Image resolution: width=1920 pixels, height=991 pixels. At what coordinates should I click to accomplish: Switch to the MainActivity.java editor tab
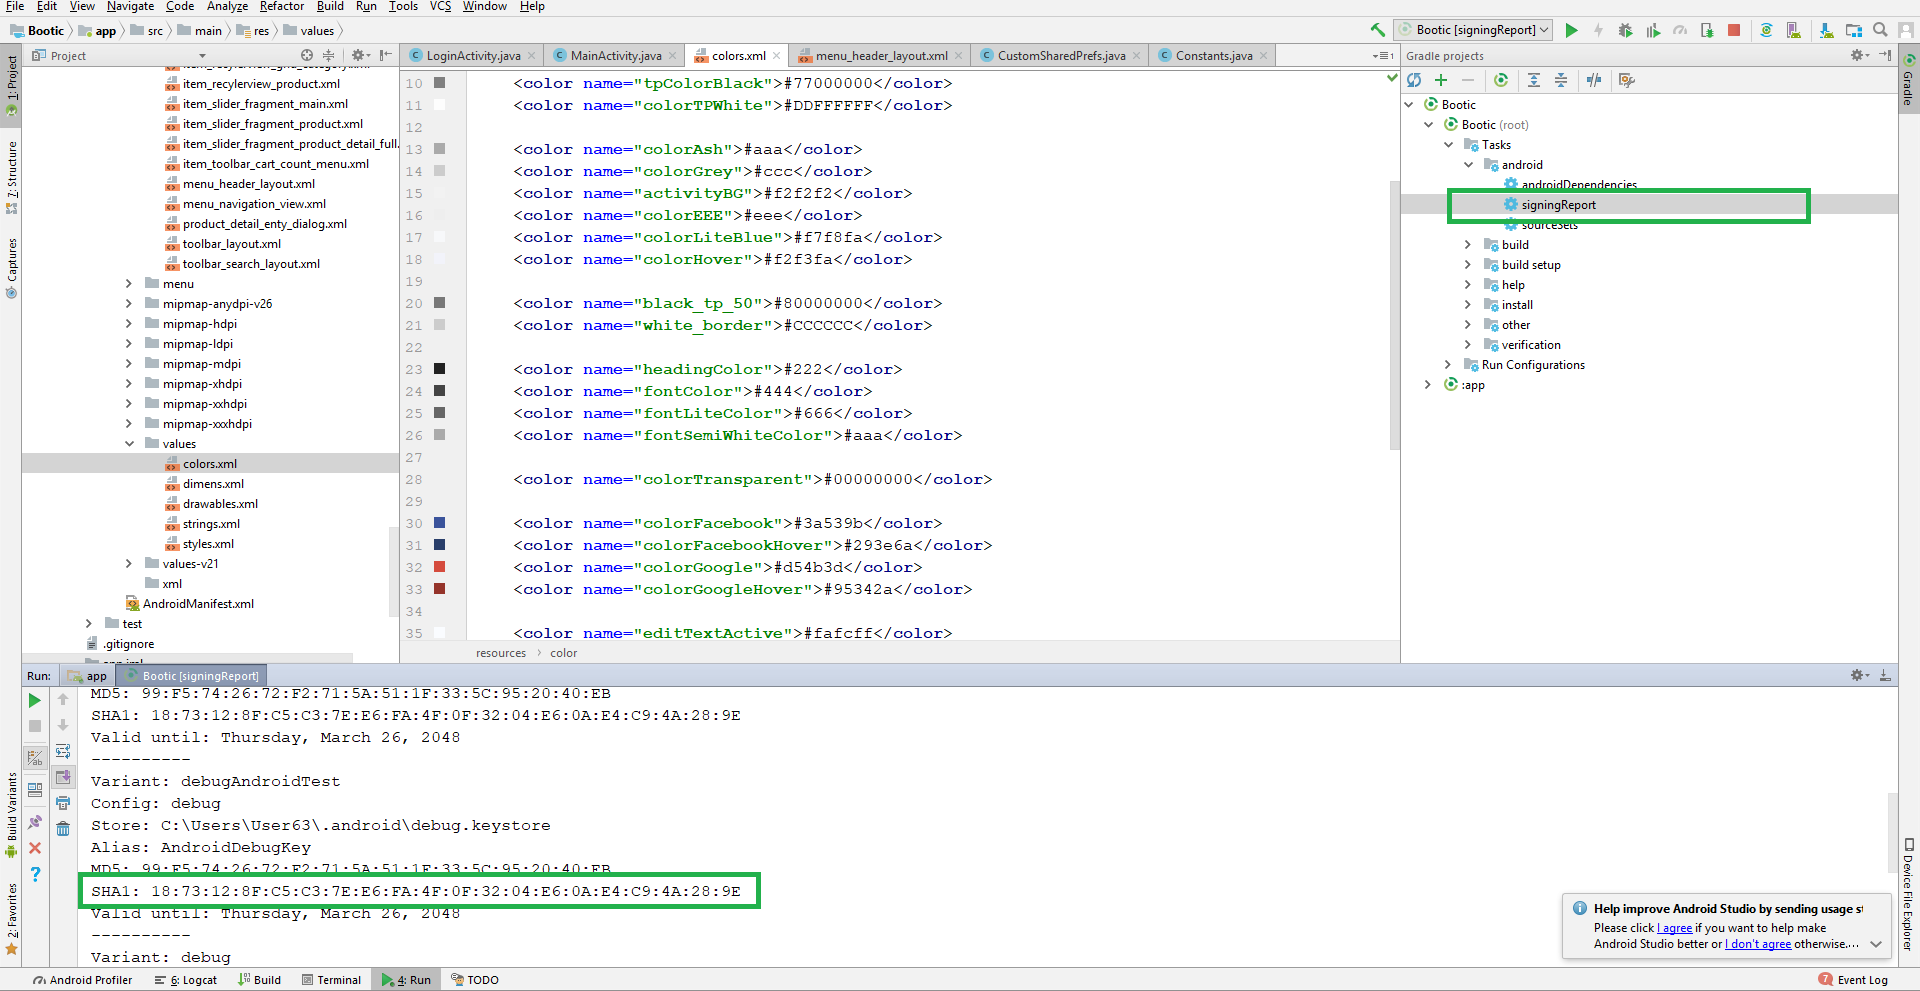coord(615,56)
